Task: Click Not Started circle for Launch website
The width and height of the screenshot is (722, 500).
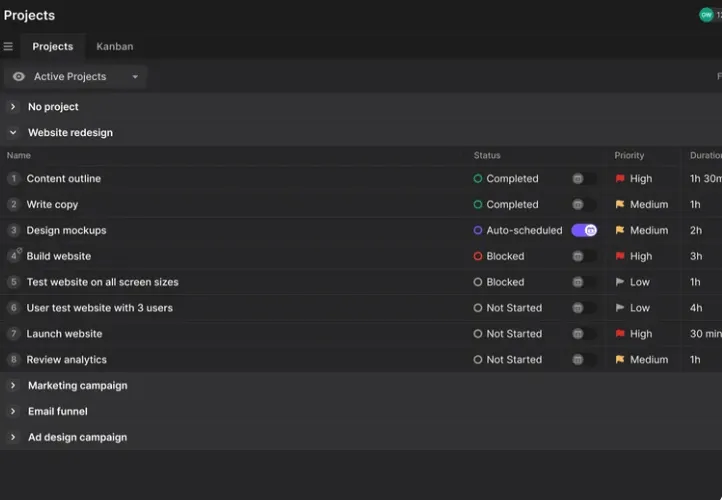Action: [477, 334]
